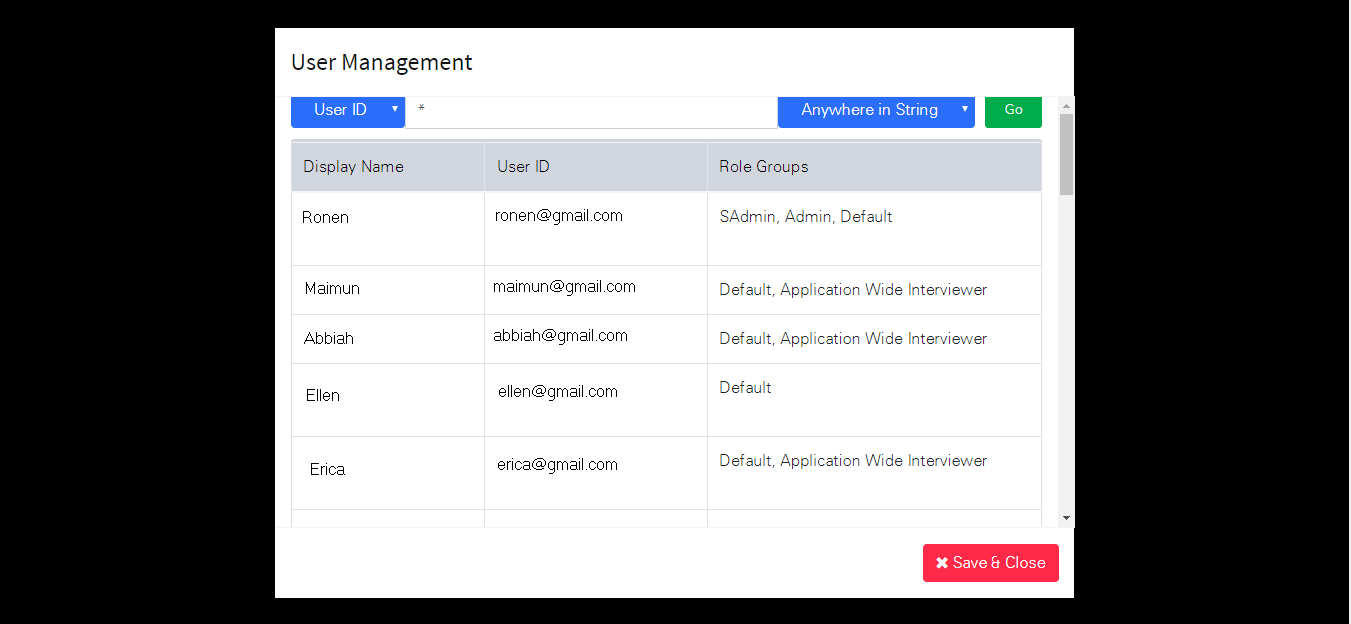Image resolution: width=1351 pixels, height=624 pixels.
Task: Focus the search text input field
Action: coord(591,110)
